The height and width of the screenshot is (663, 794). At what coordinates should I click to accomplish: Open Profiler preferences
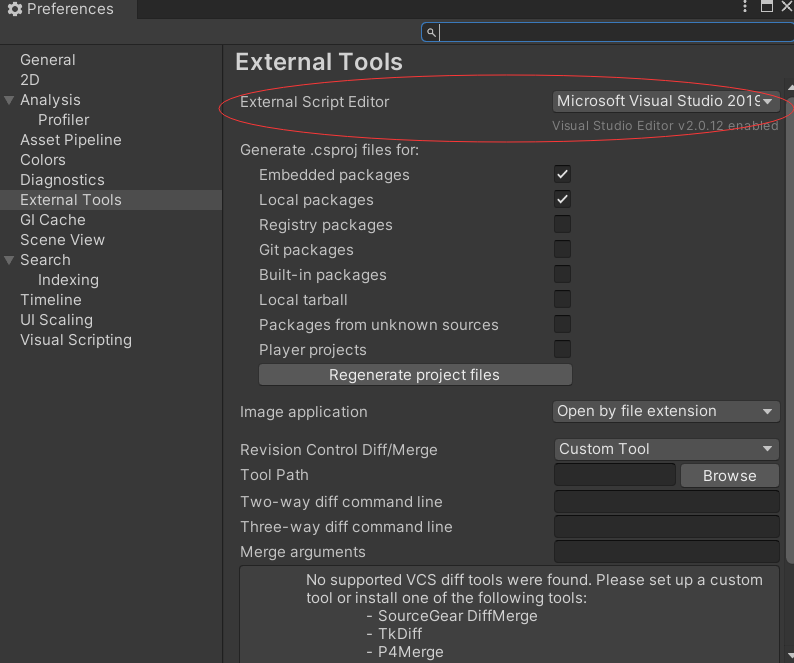click(x=63, y=120)
